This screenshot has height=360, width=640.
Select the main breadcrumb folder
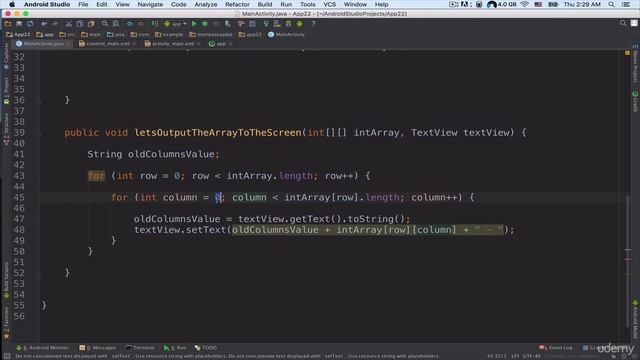(91, 35)
